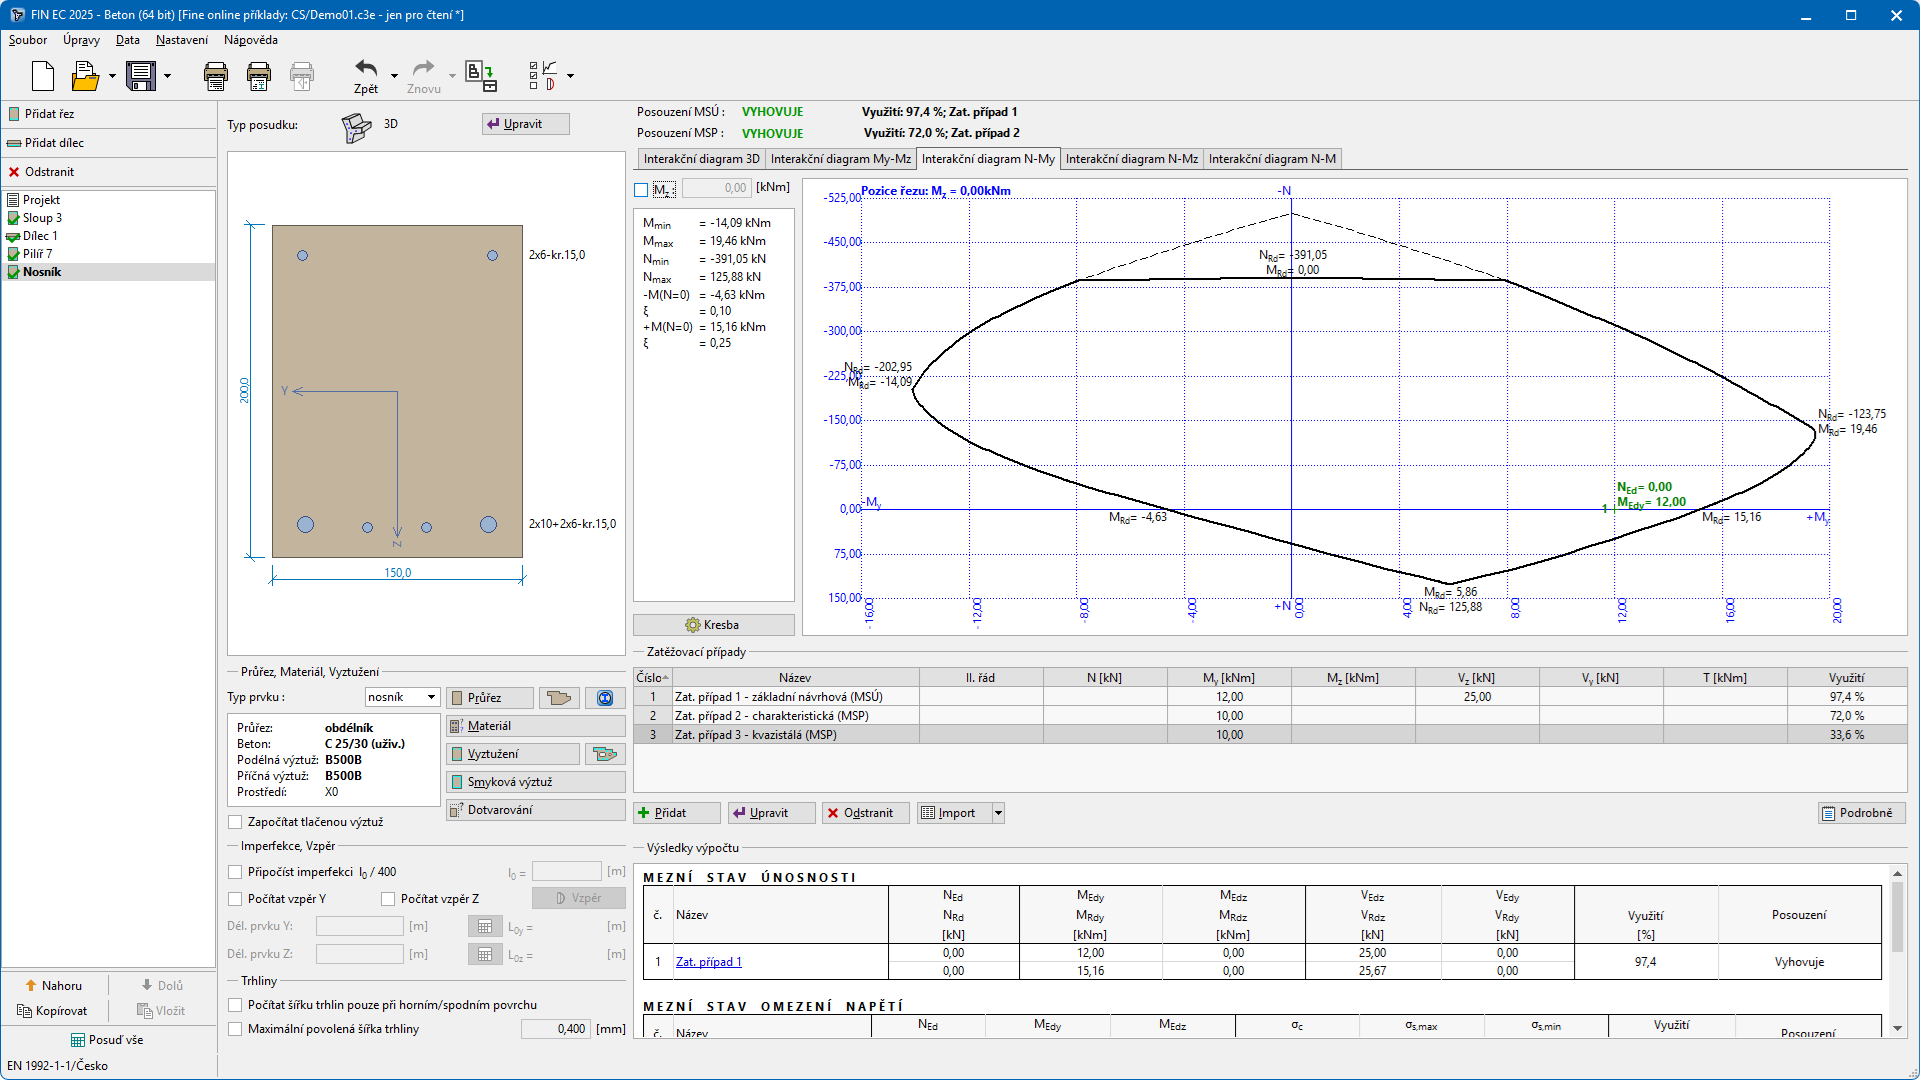This screenshot has width=1920, height=1080.
Task: Expand the Import button dropdown arrow
Action: coord(997,813)
